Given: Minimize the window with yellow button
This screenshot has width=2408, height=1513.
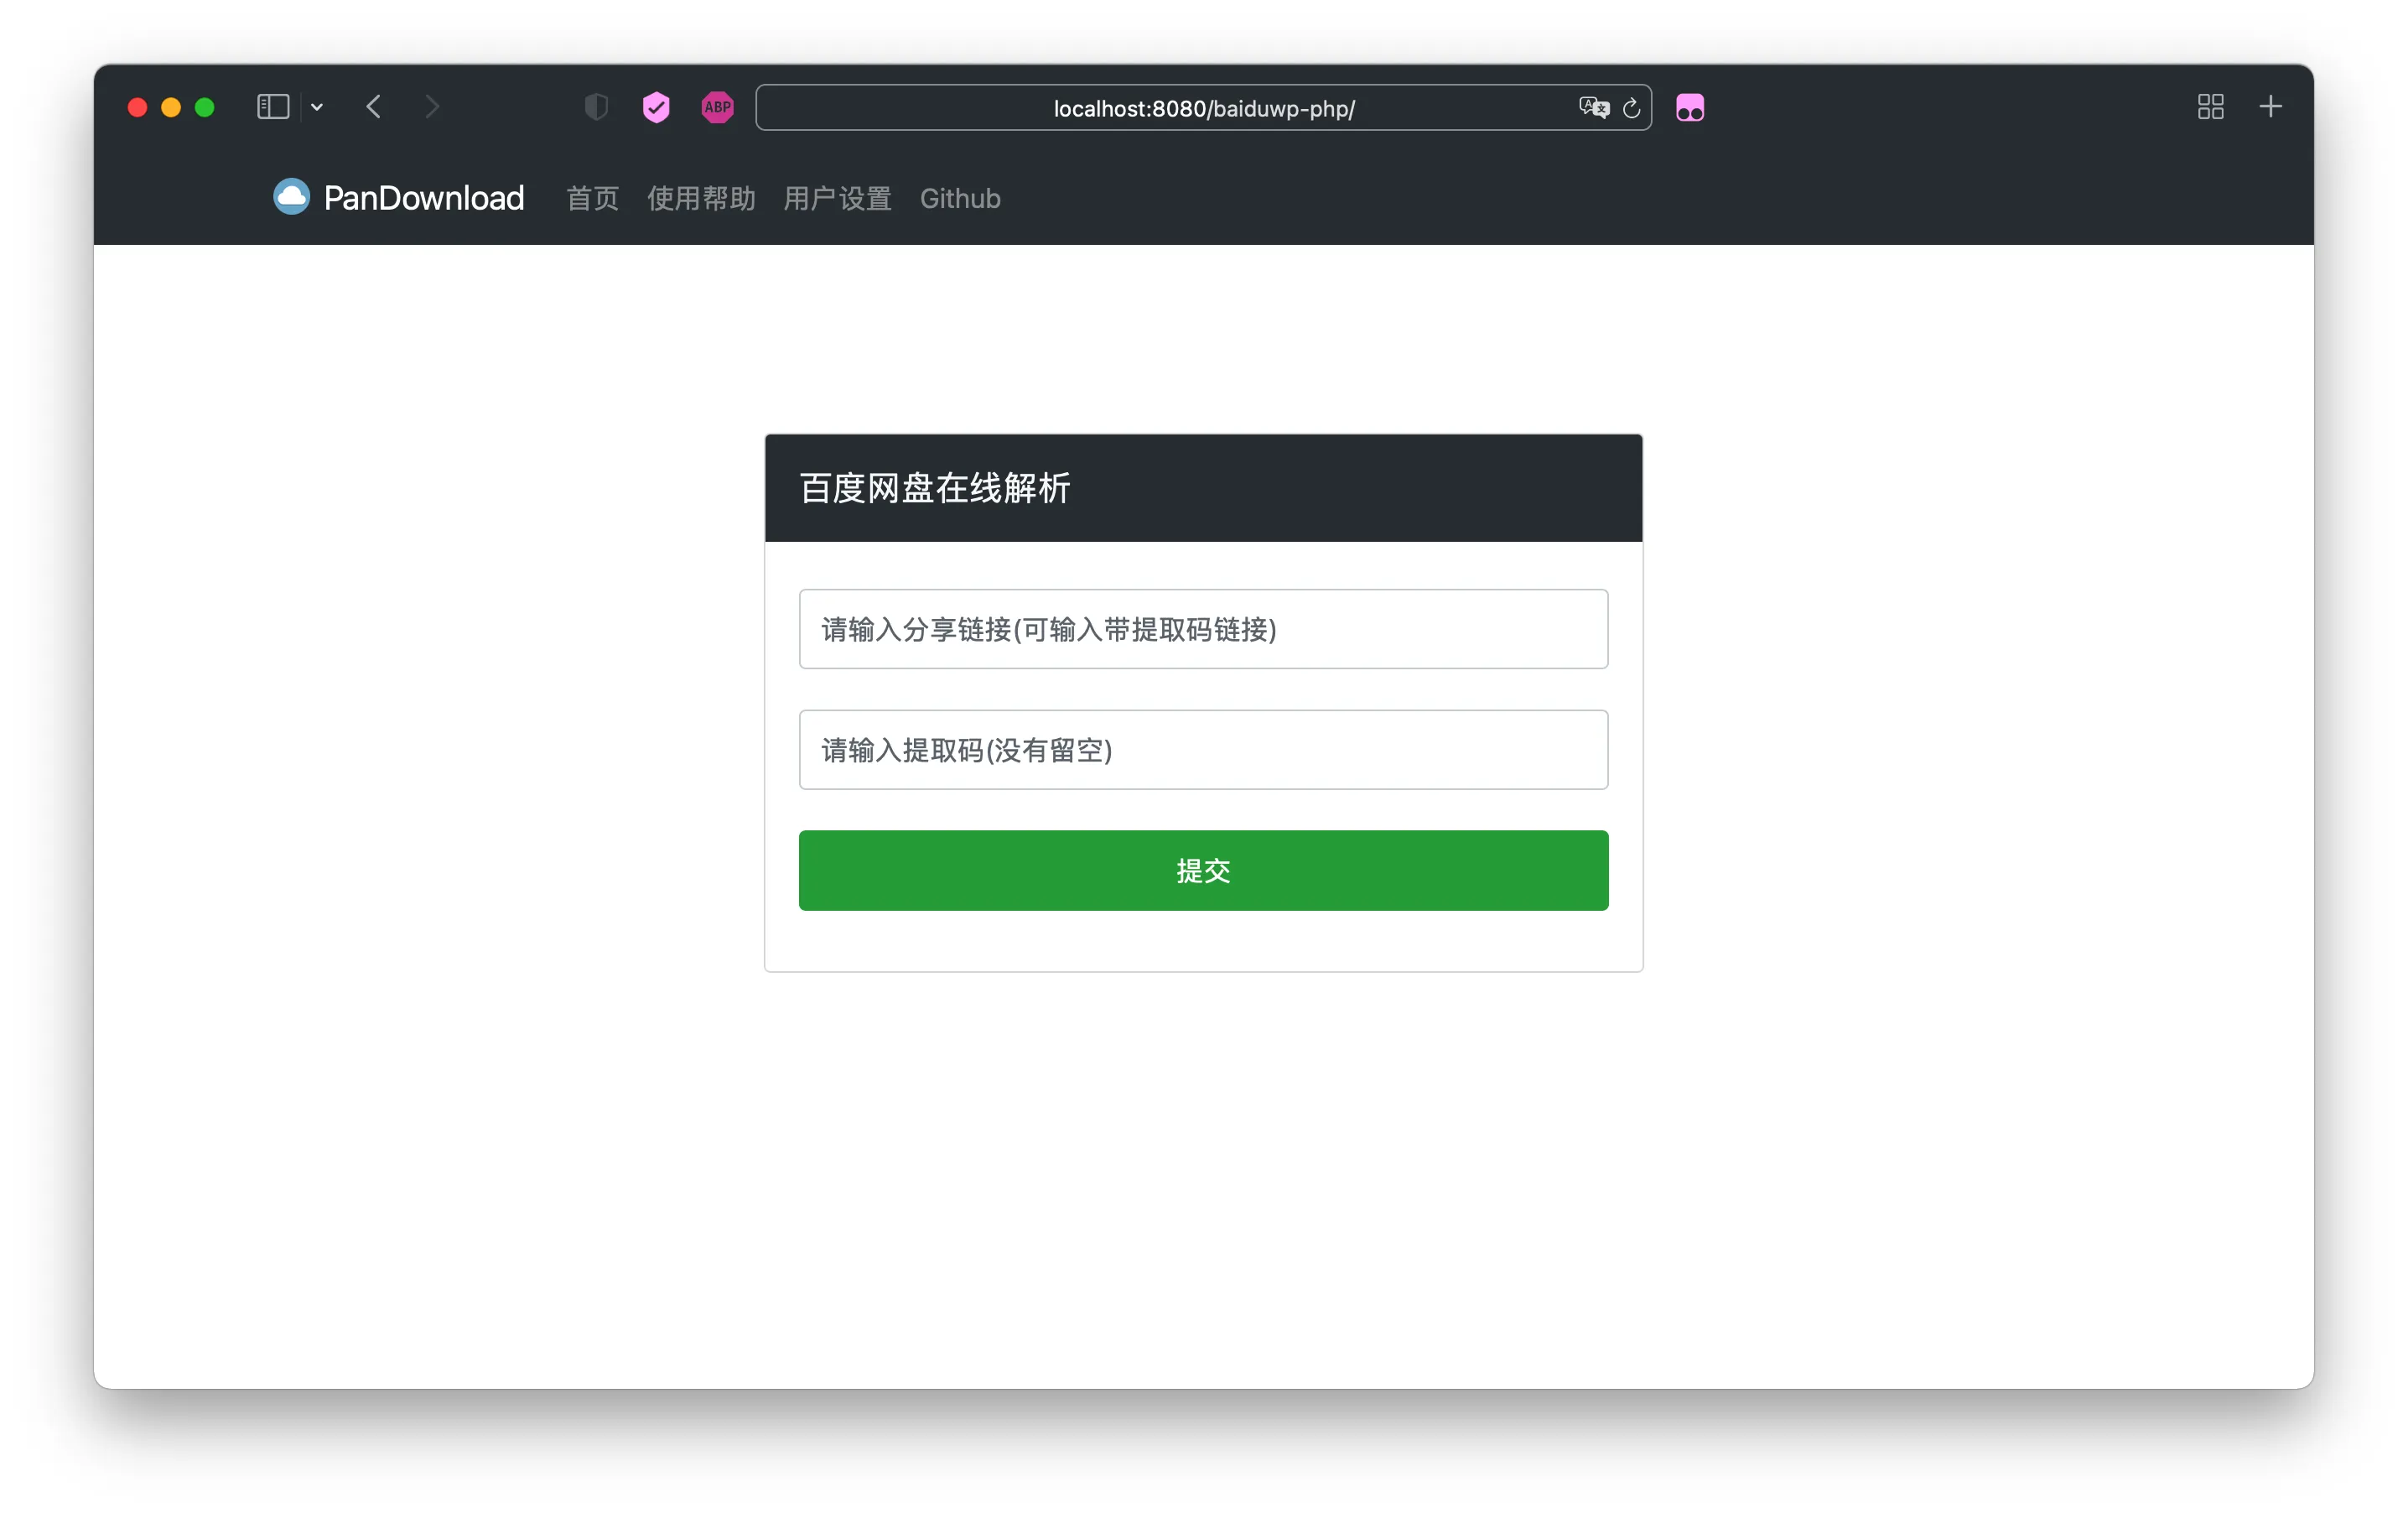Looking at the screenshot, I should pos(171,107).
